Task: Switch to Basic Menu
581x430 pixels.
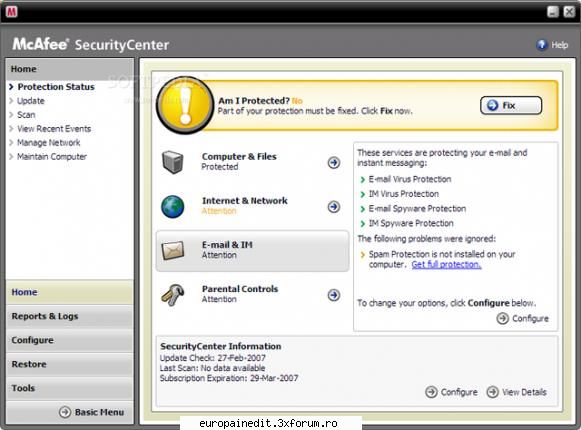Action: [92, 412]
